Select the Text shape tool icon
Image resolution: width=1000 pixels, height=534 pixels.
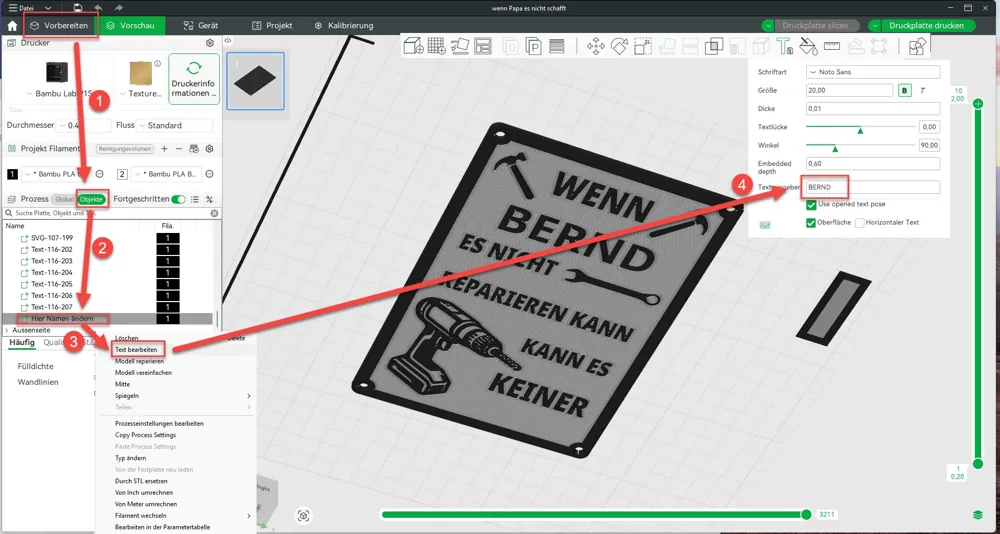click(784, 46)
